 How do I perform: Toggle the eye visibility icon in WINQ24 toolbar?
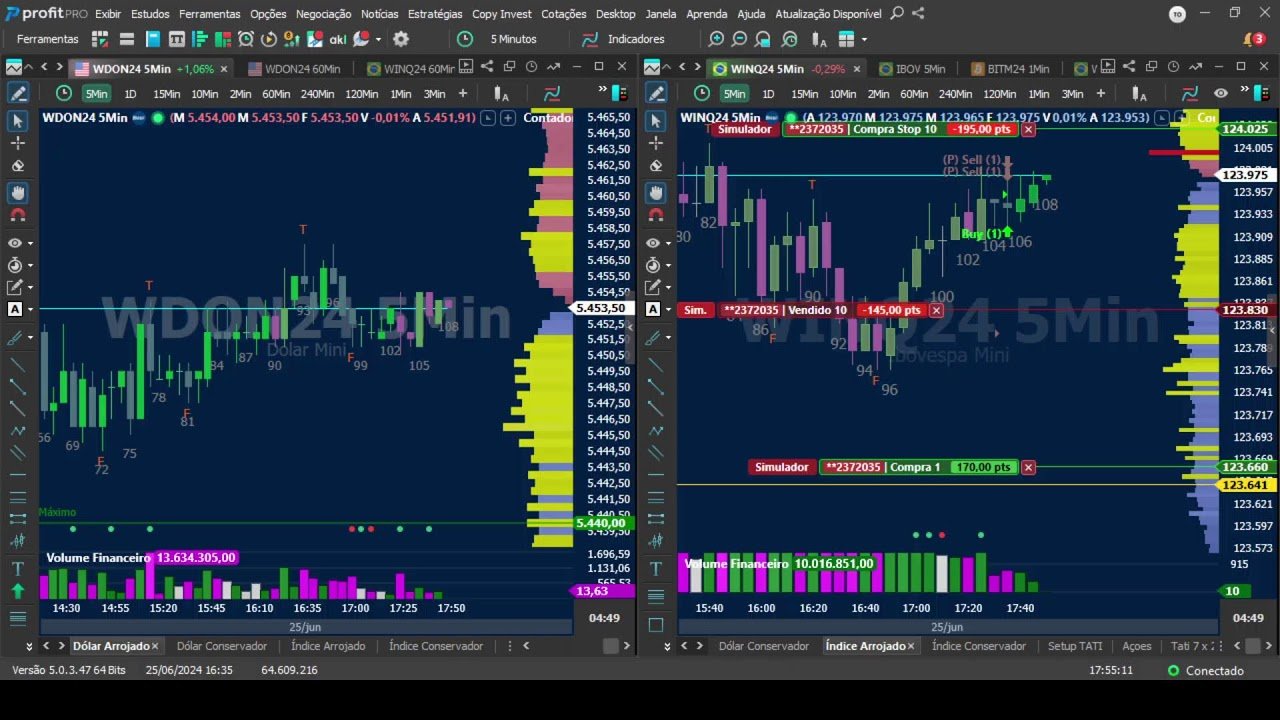1221,93
